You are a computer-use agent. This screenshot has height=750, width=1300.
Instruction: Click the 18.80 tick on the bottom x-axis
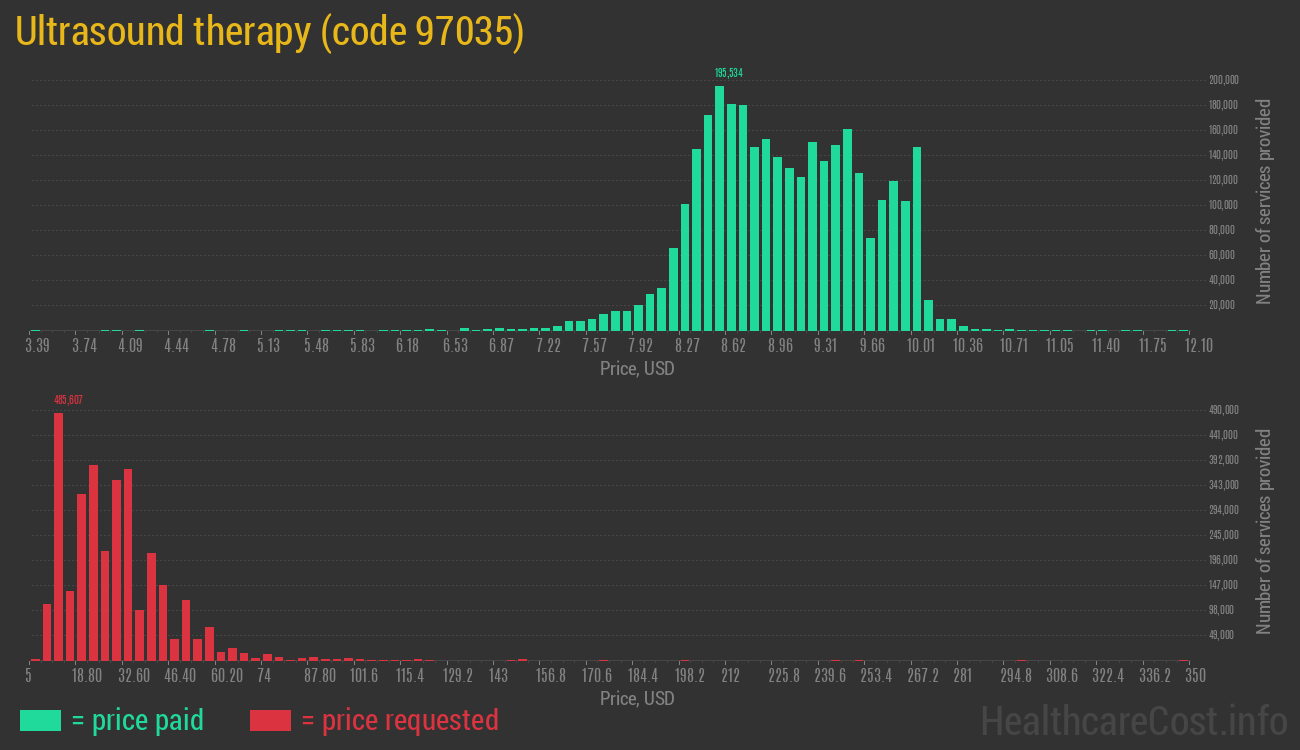[87, 675]
